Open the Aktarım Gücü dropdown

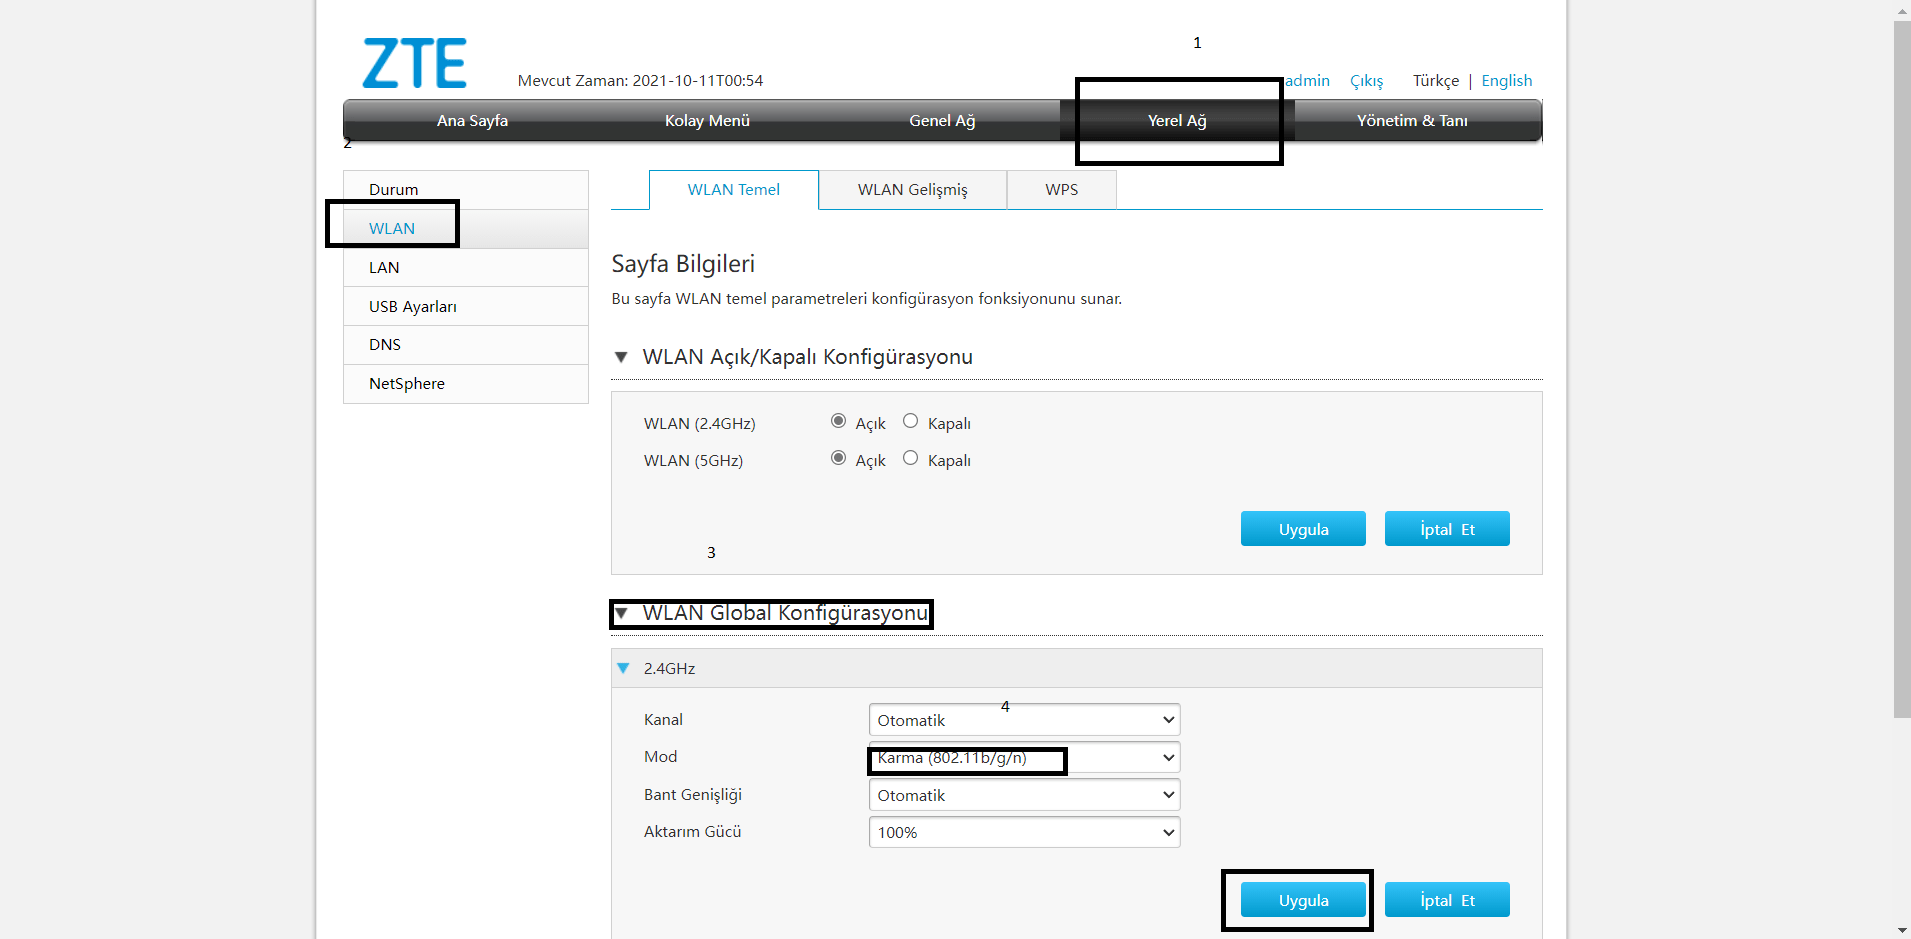(x=1024, y=832)
